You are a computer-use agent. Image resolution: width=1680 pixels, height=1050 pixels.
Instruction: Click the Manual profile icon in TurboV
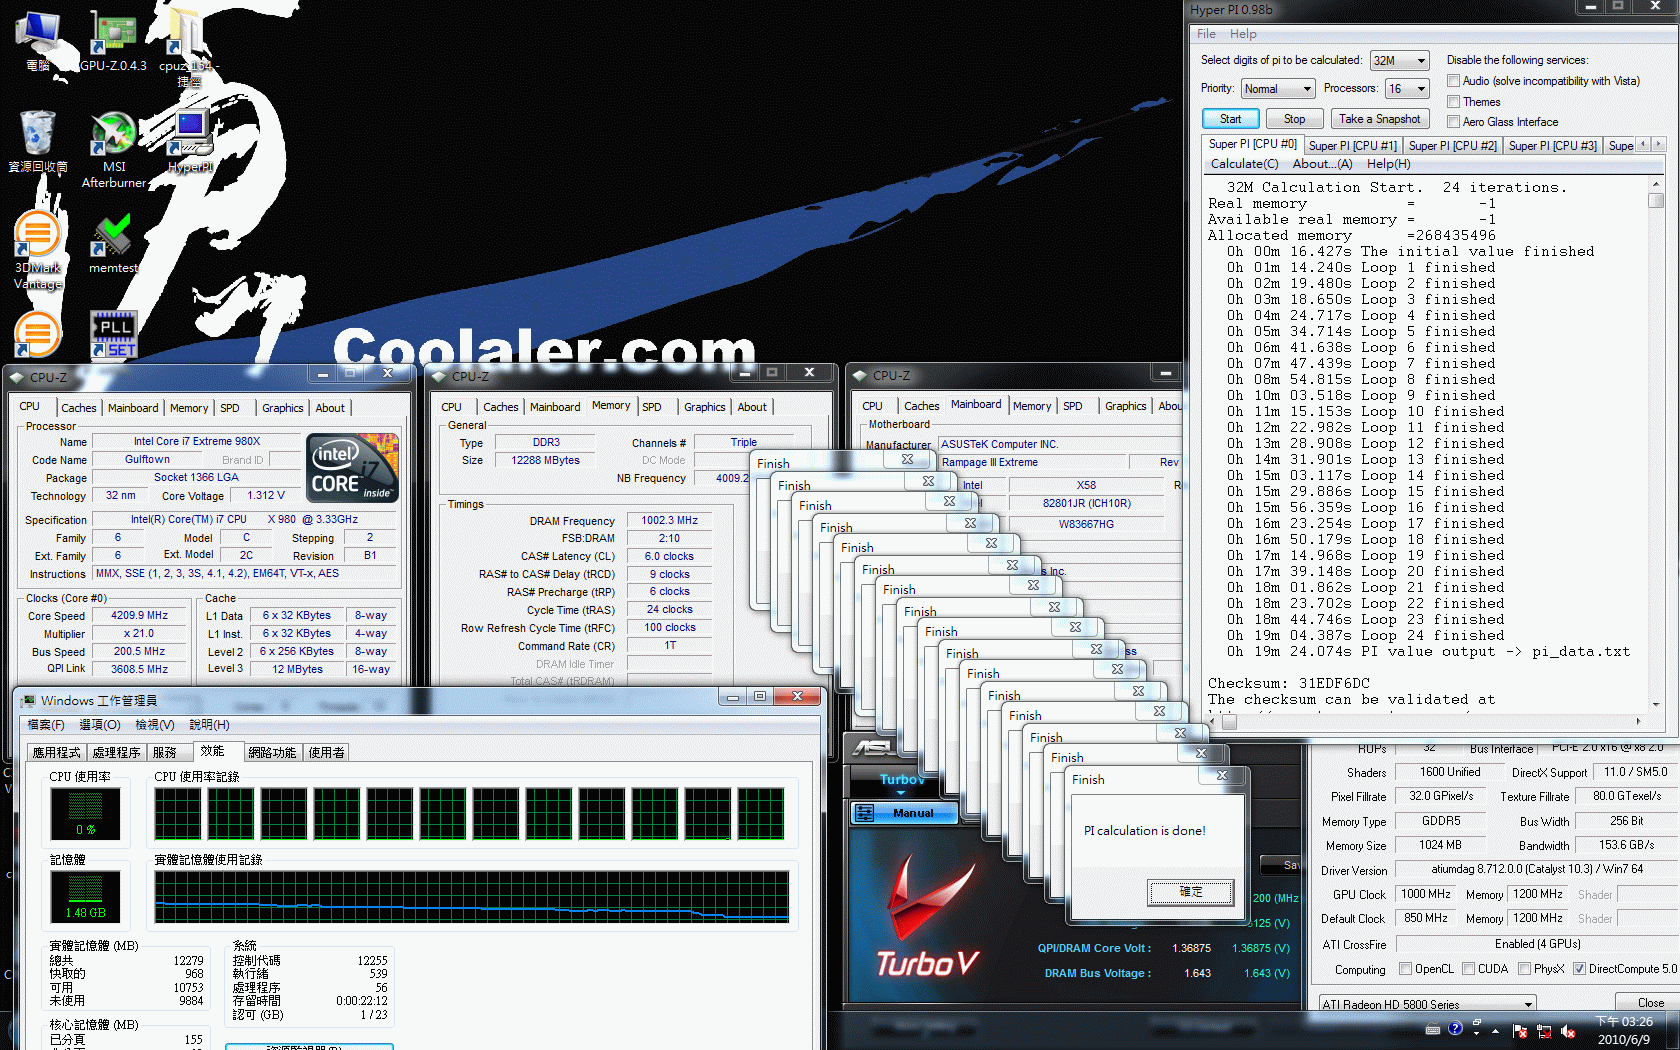[x=865, y=813]
